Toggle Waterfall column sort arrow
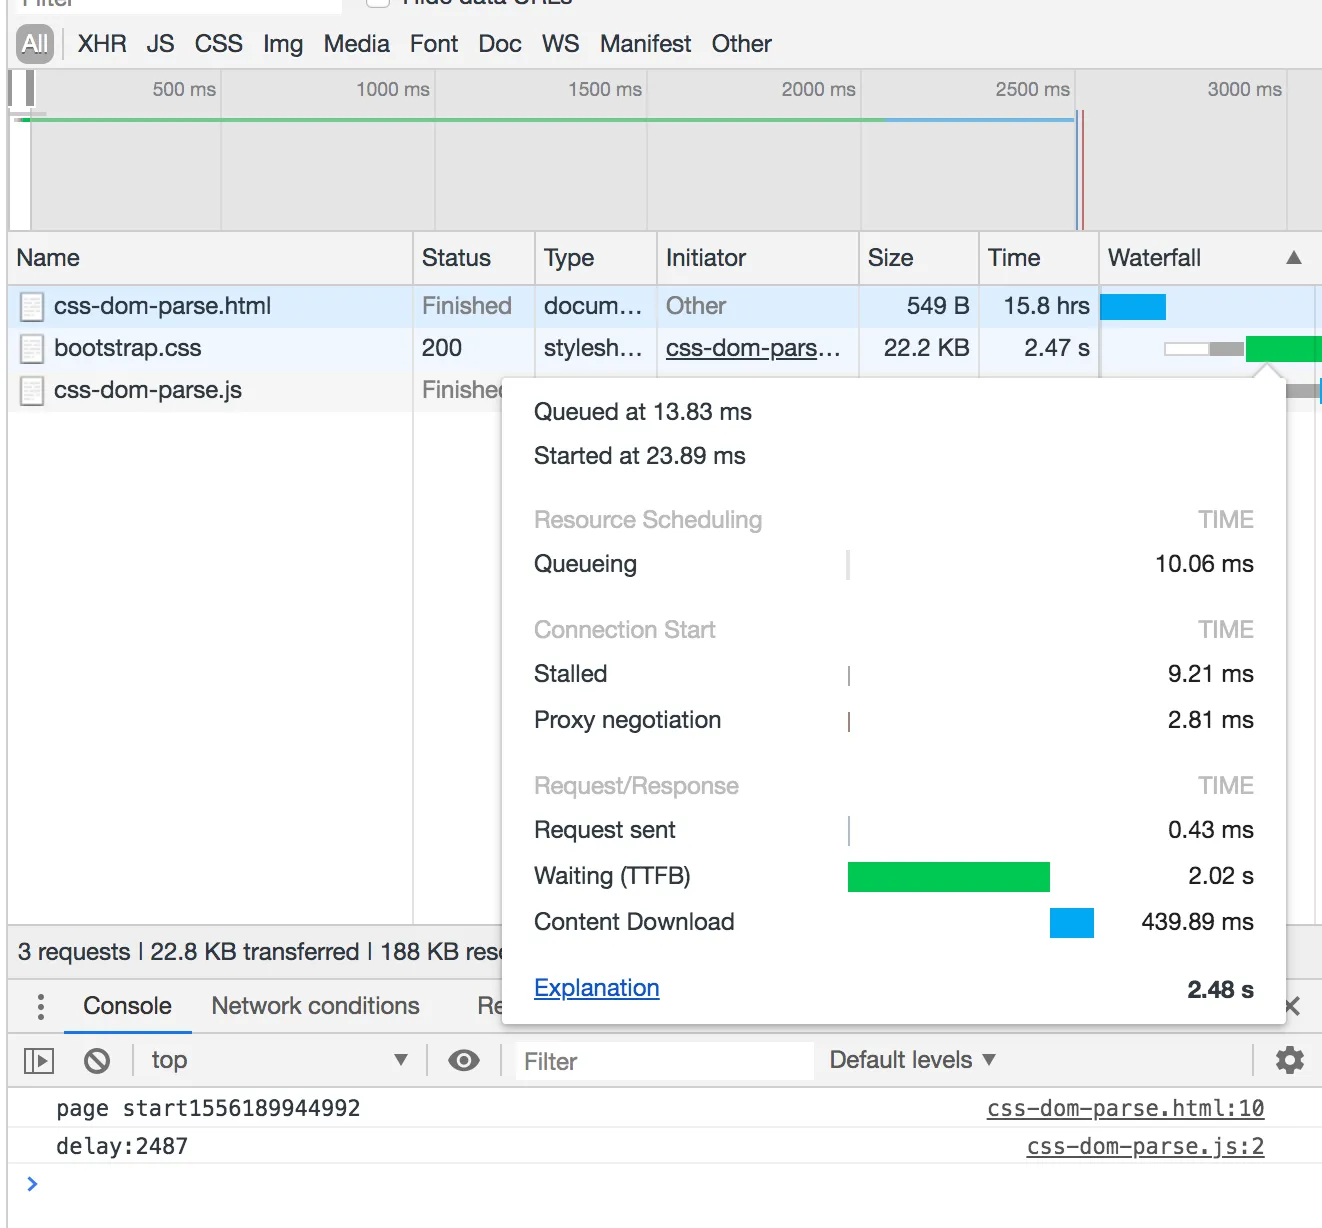The height and width of the screenshot is (1228, 1322). (x=1293, y=258)
